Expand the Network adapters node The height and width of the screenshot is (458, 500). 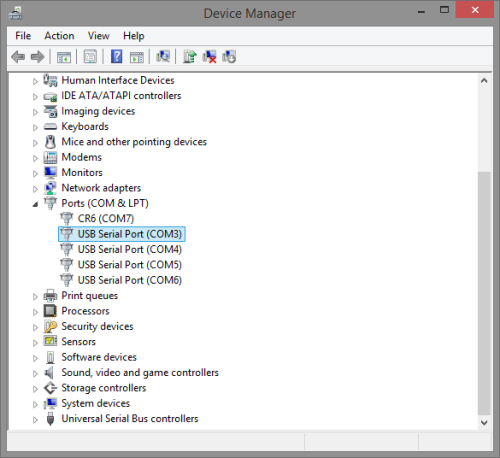pyautogui.click(x=35, y=189)
